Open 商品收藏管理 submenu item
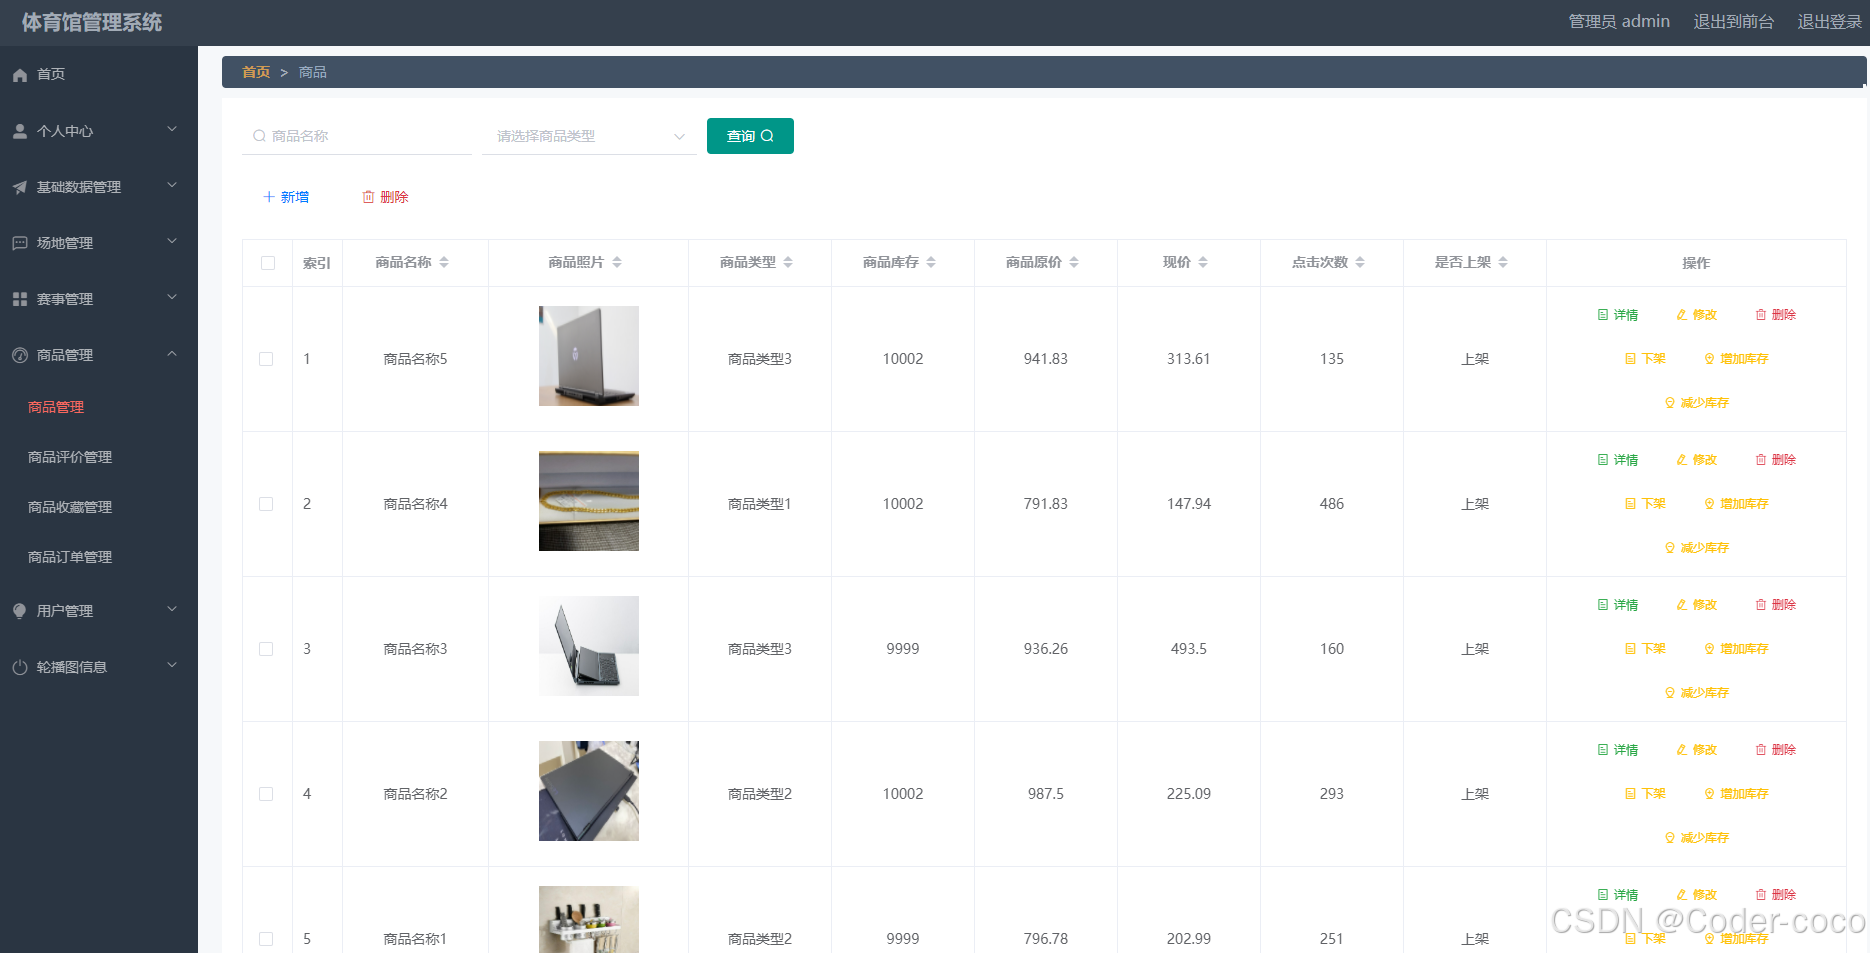The image size is (1870, 953). coord(70,507)
